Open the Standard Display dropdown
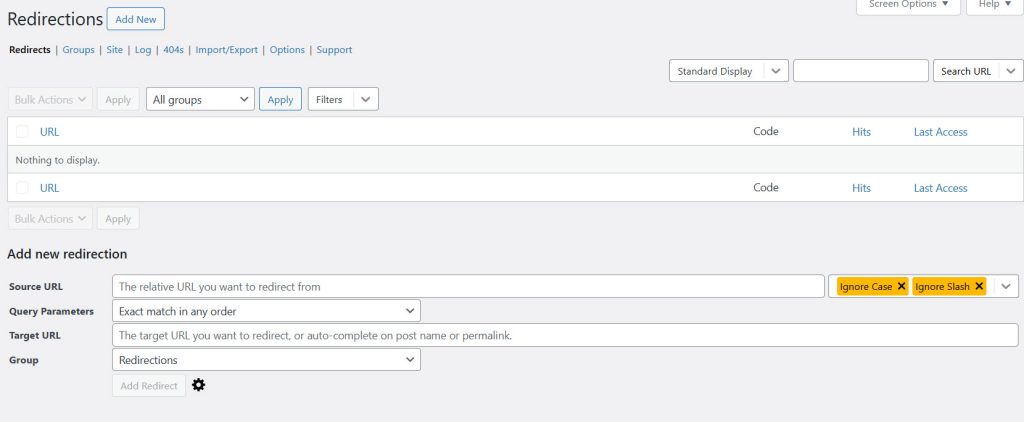The image size is (1024, 422). (x=729, y=71)
